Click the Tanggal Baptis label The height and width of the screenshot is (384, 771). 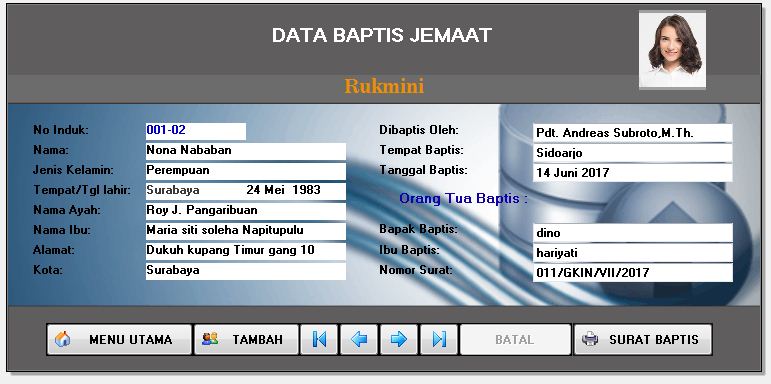423,170
